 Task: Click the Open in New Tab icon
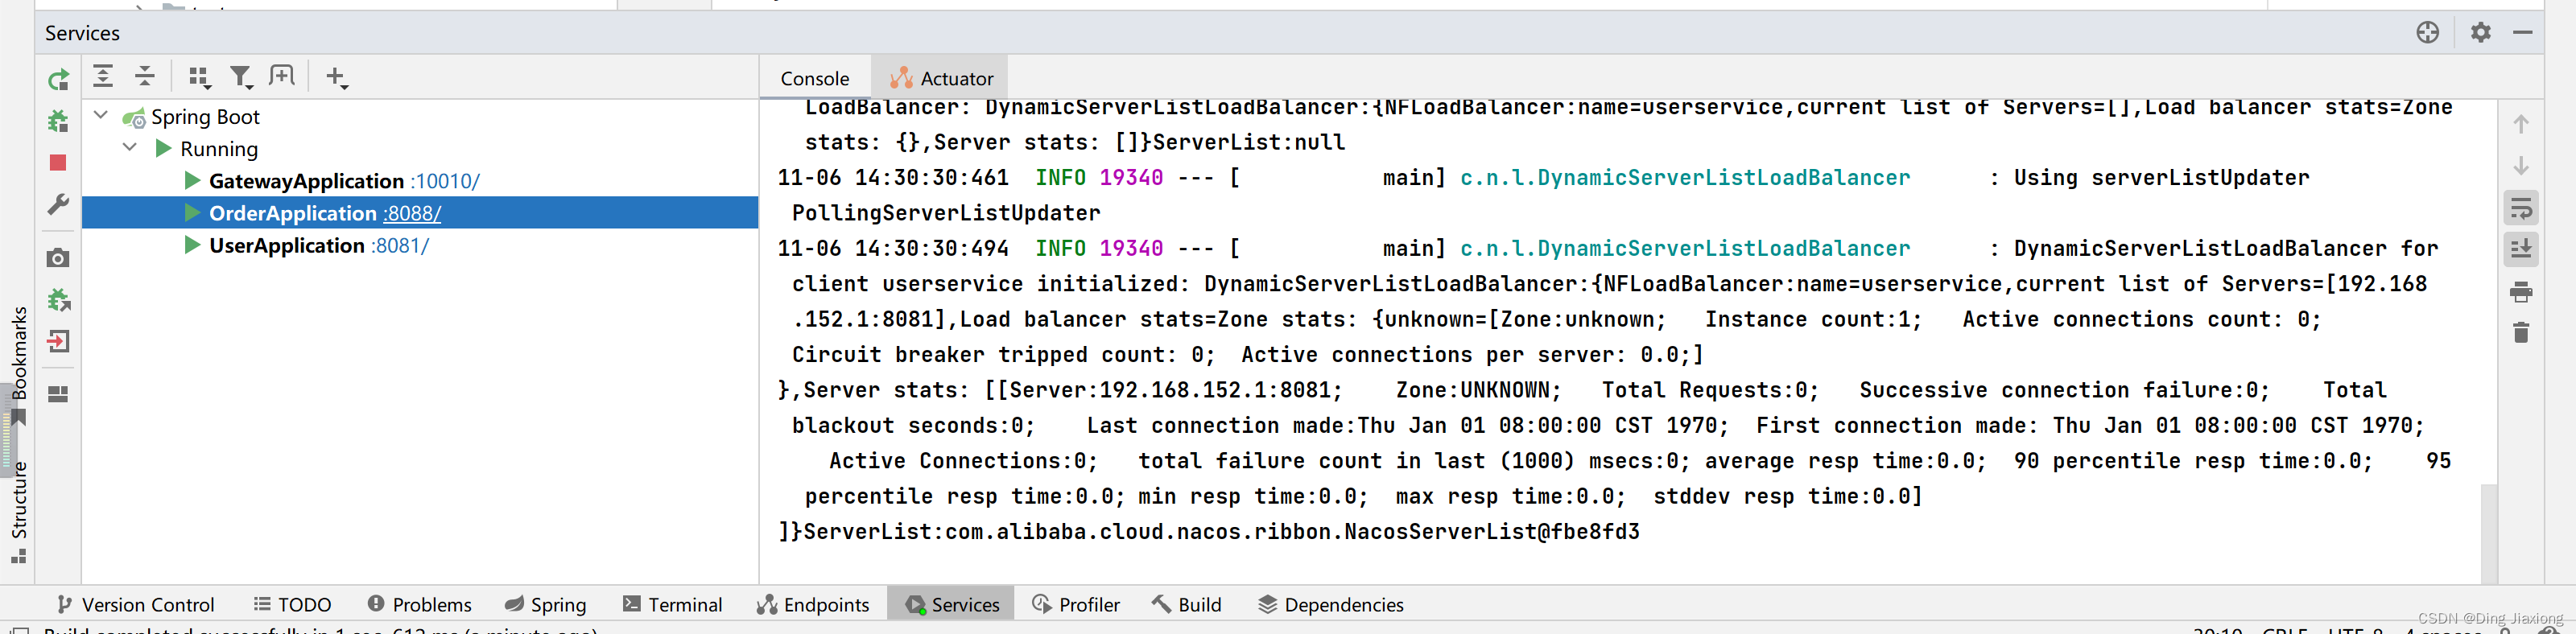click(x=282, y=76)
